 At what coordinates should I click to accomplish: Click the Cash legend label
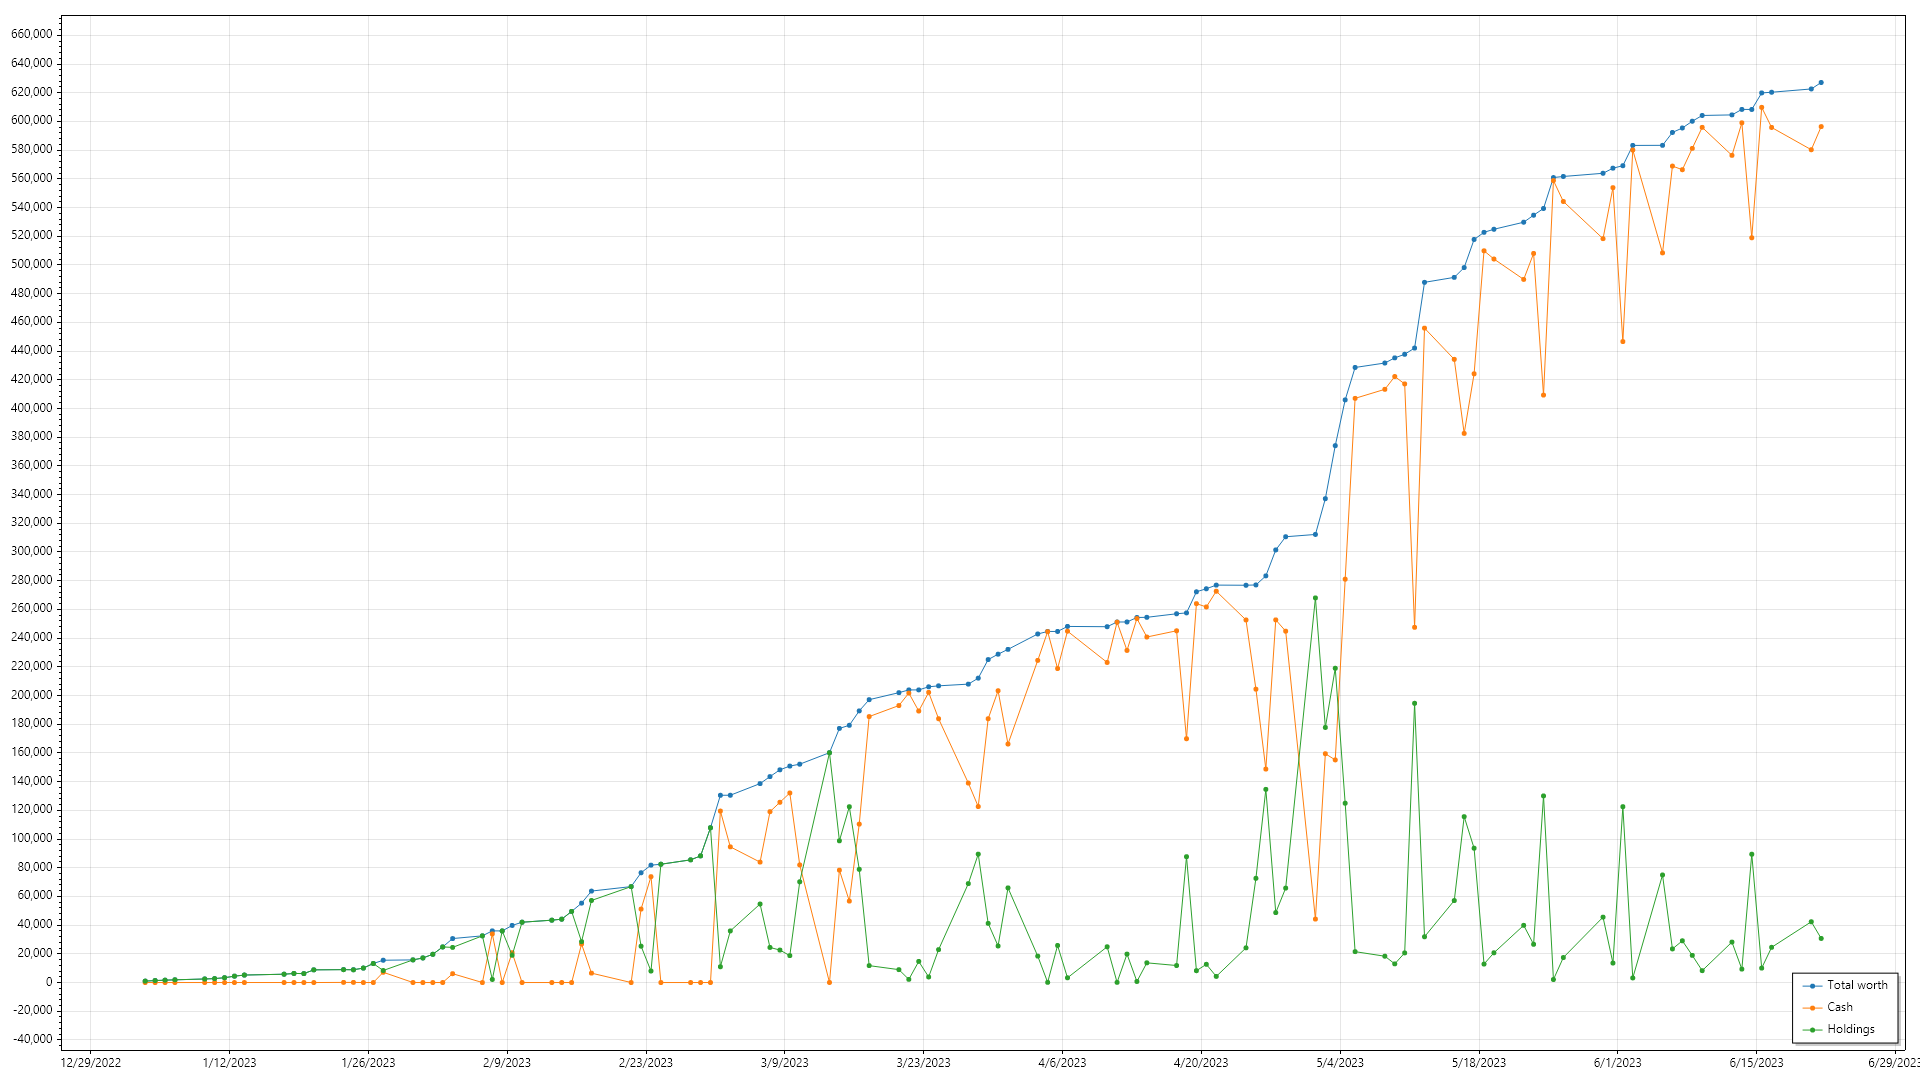[x=1839, y=1007]
